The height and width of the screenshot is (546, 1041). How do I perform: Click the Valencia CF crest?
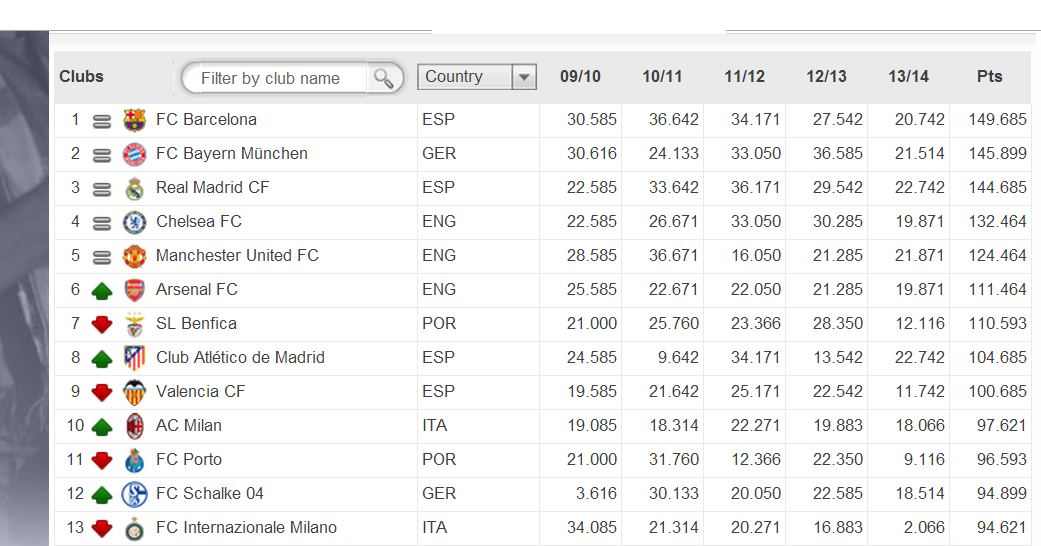135,392
